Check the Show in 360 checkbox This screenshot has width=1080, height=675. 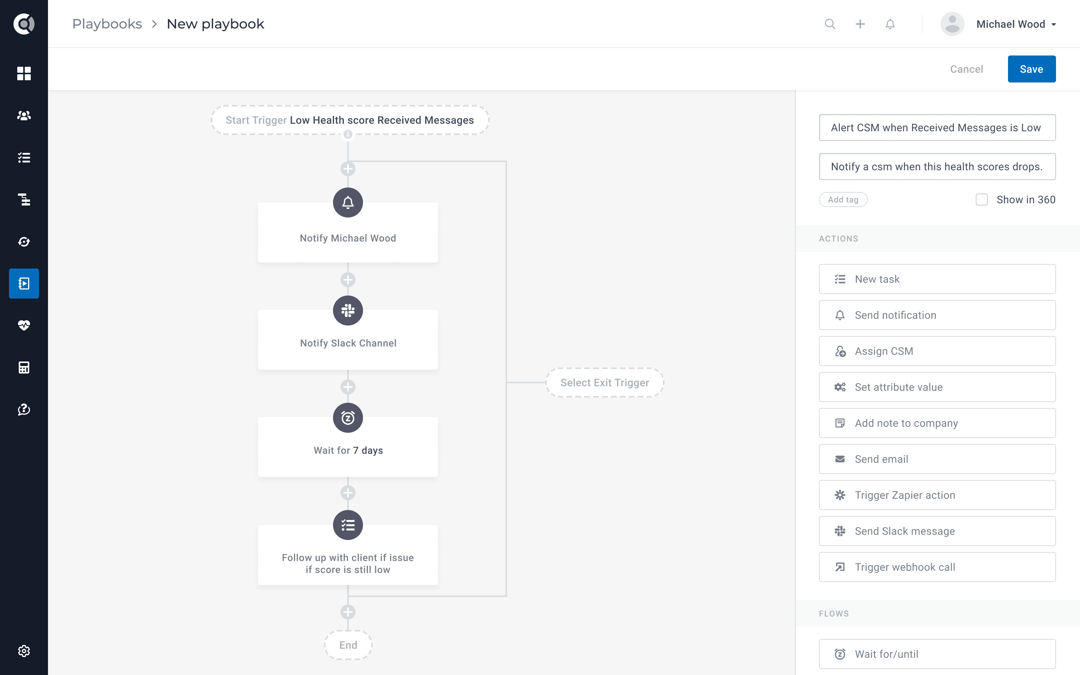[x=981, y=199]
